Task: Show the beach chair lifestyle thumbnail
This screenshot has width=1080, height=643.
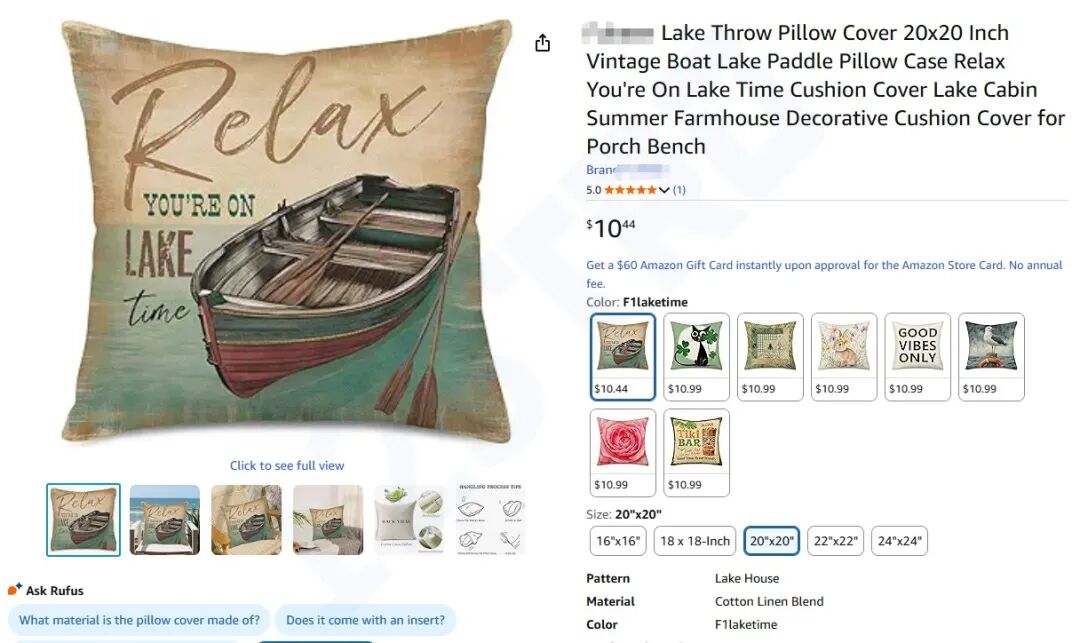Action: tap(165, 519)
